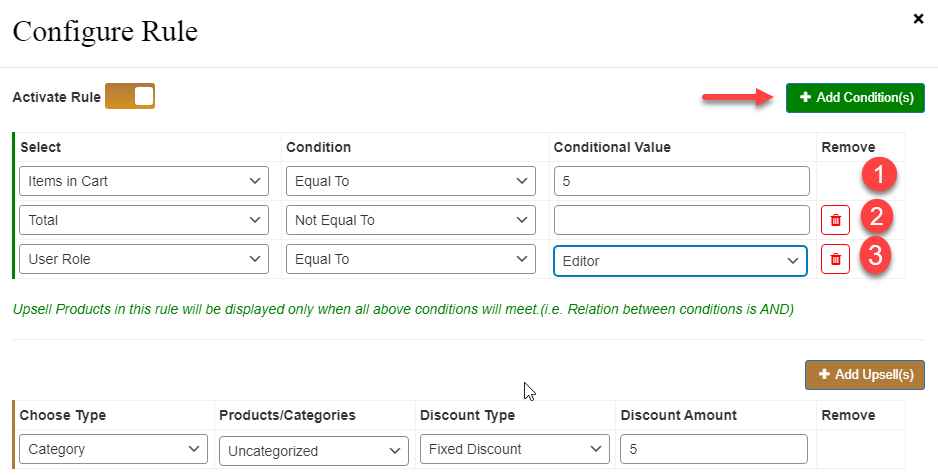Click the empty Total conditional value field

pyautogui.click(x=681, y=220)
